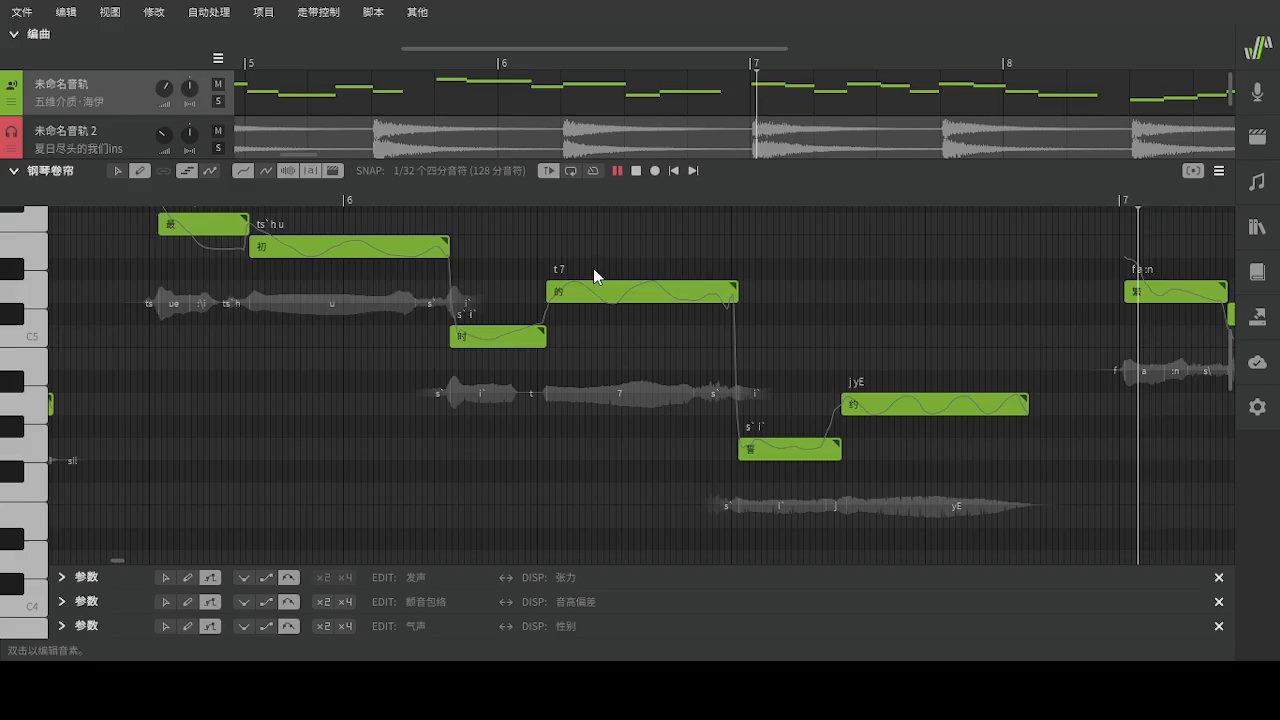
Task: Open the 文件 menu
Action: 22,12
